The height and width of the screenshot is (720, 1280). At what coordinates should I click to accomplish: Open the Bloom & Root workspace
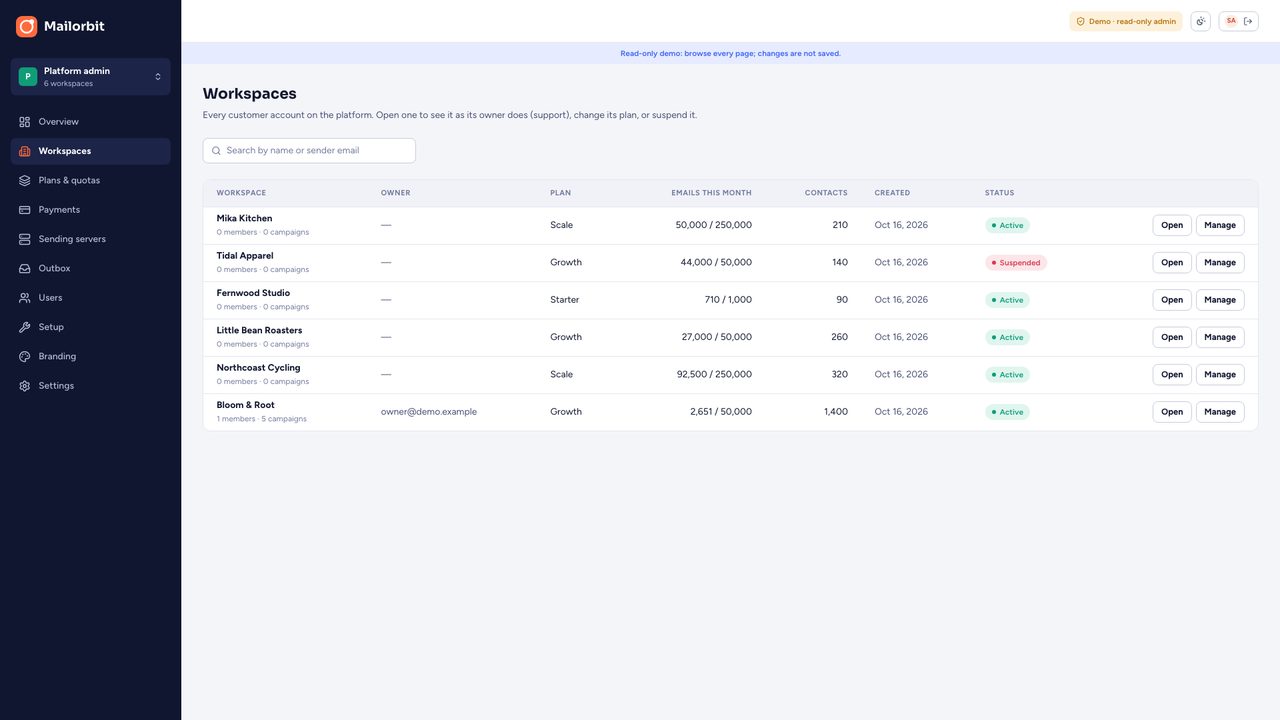pos(1172,412)
